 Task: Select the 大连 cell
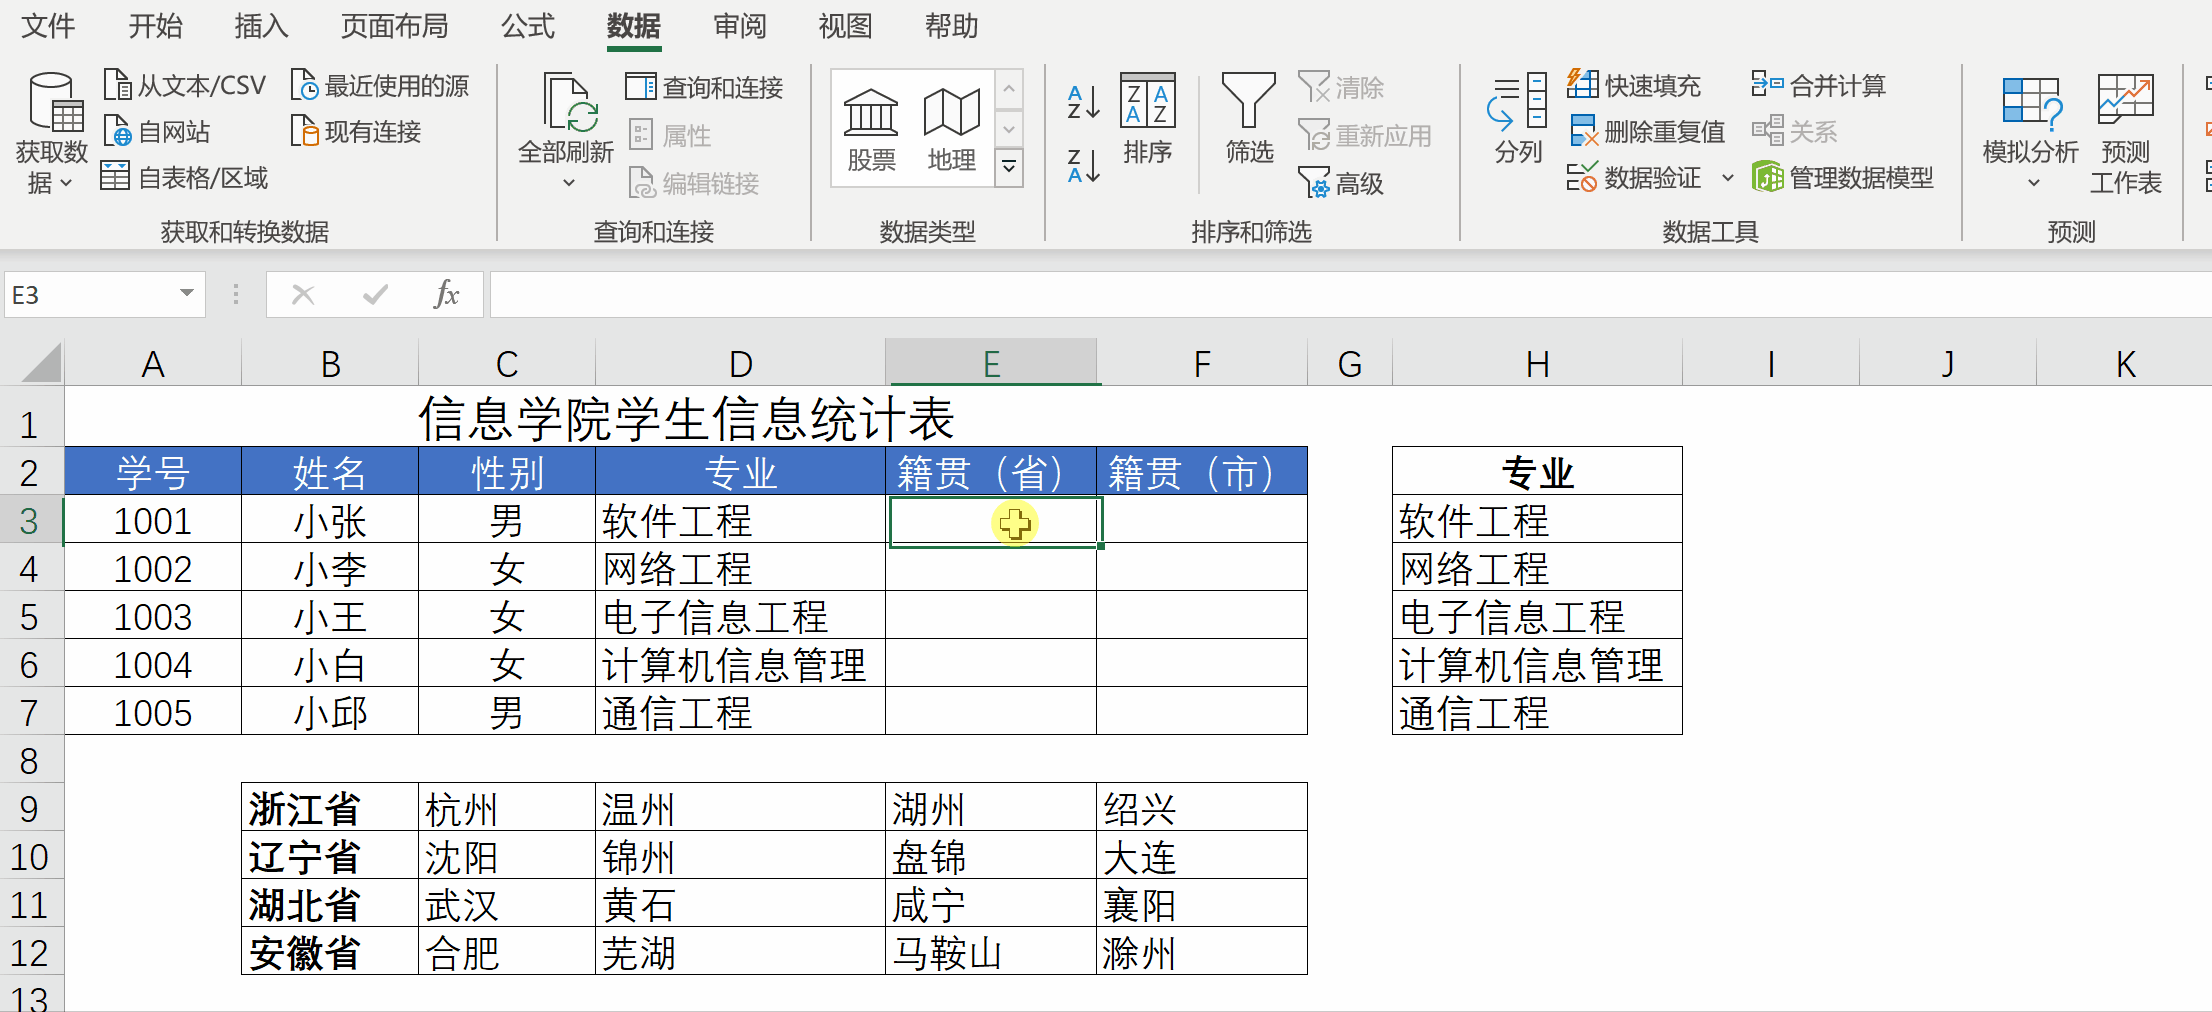pyautogui.click(x=1202, y=856)
